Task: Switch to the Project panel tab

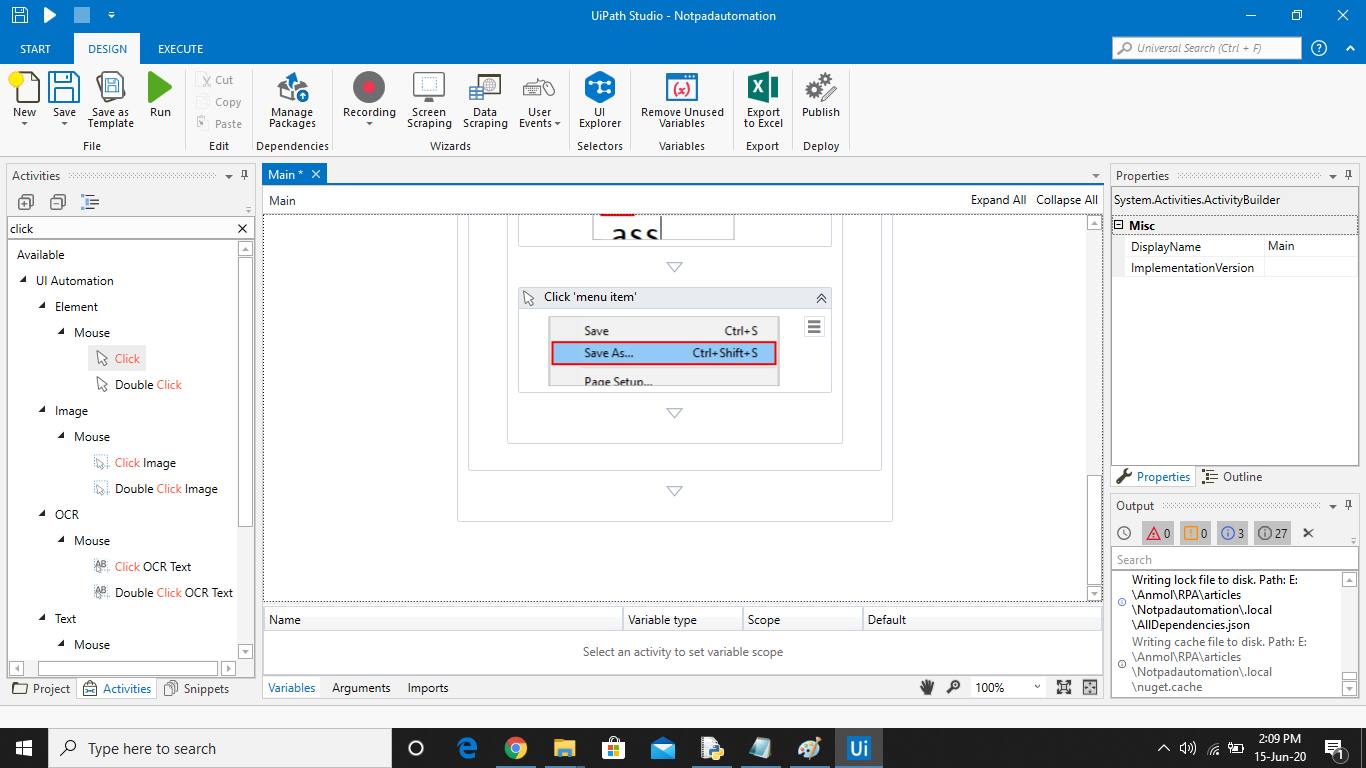Action: click(42, 689)
